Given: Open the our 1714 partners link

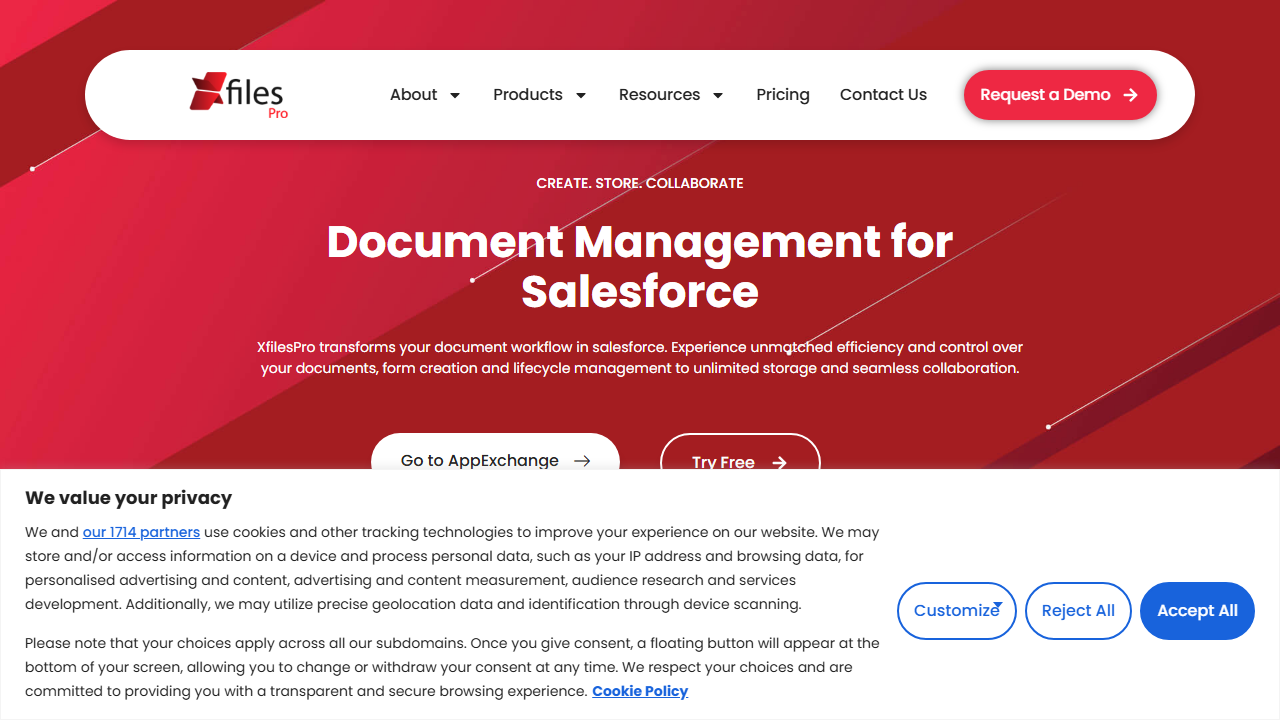Looking at the screenshot, I should (x=141, y=532).
